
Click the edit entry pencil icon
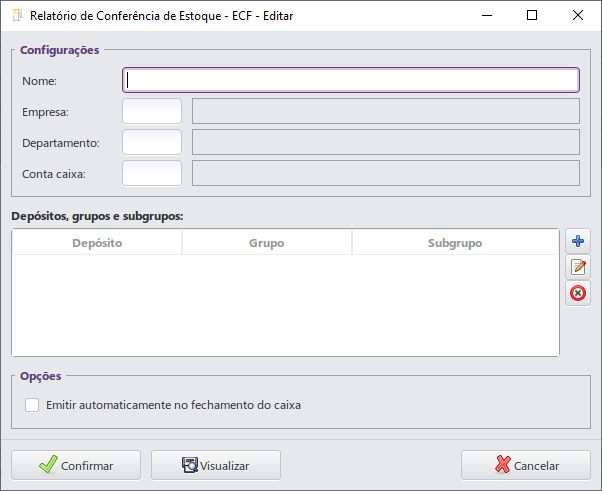point(577,267)
